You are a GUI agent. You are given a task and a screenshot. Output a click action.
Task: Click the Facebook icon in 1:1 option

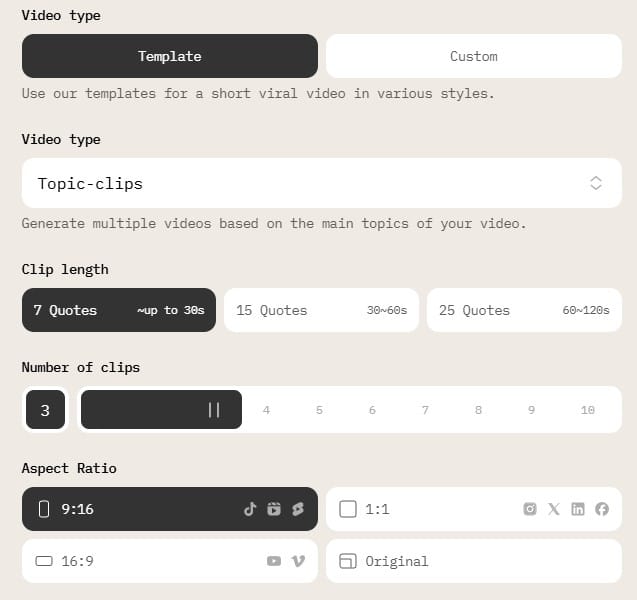602,509
